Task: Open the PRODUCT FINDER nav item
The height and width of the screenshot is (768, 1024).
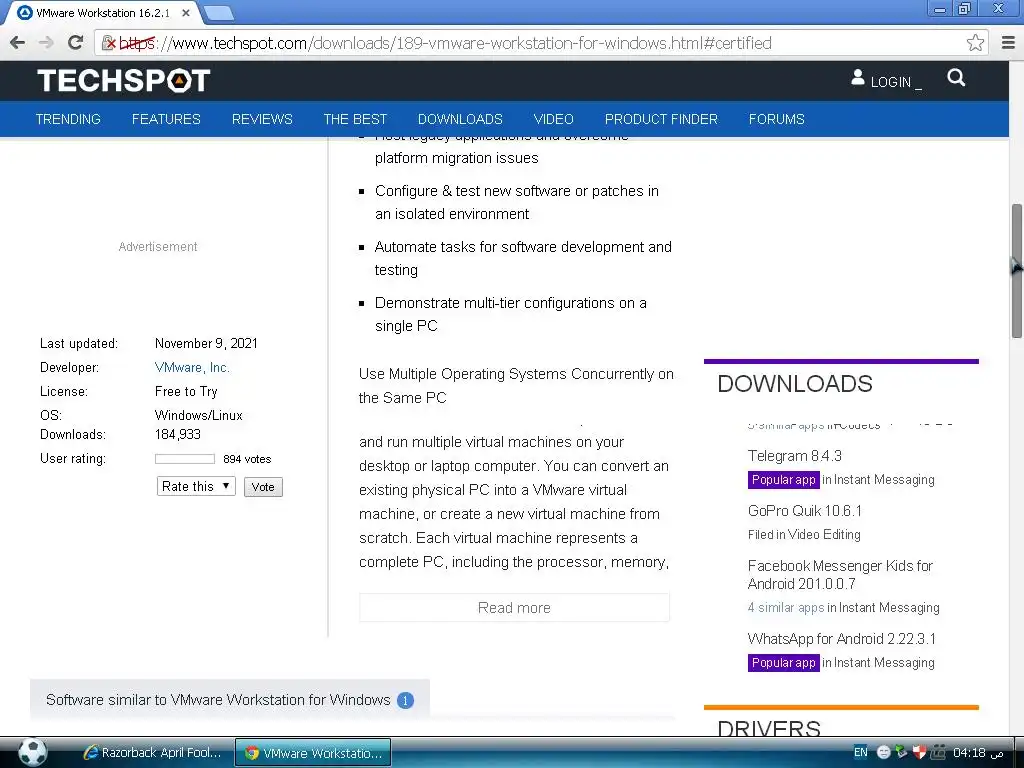Action: (x=661, y=119)
